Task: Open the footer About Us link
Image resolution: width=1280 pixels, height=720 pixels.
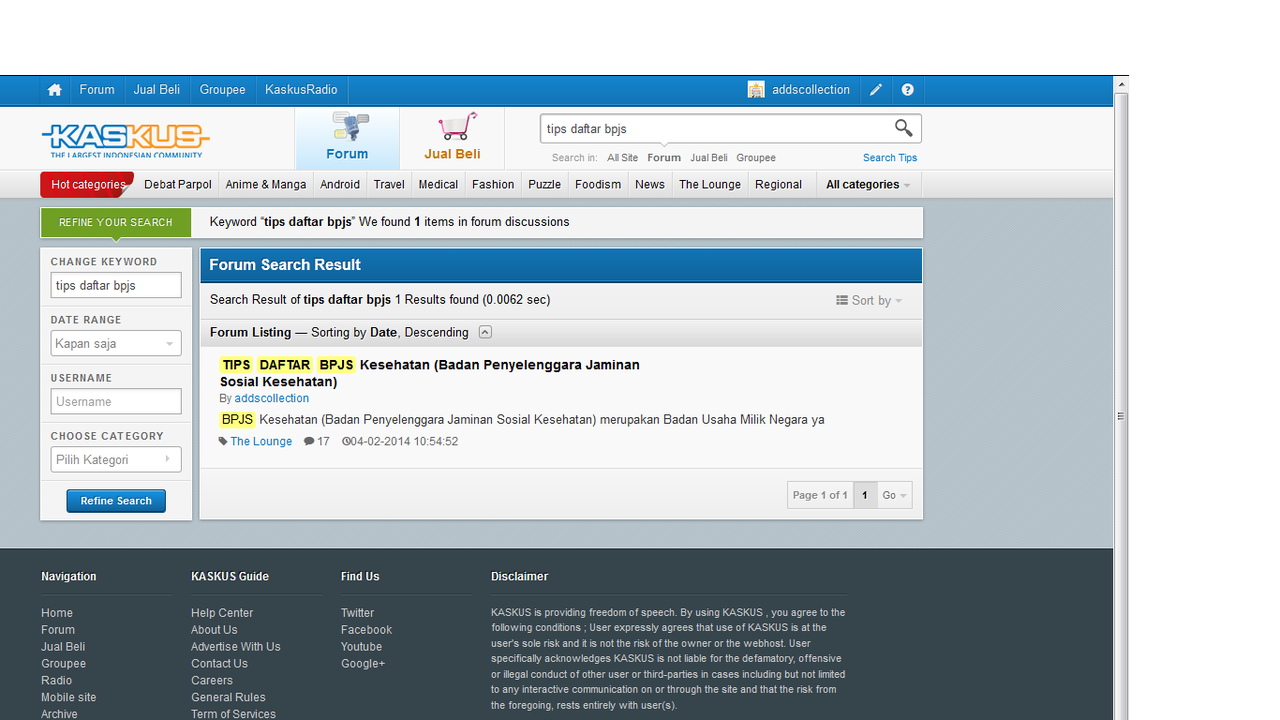Action: point(214,630)
